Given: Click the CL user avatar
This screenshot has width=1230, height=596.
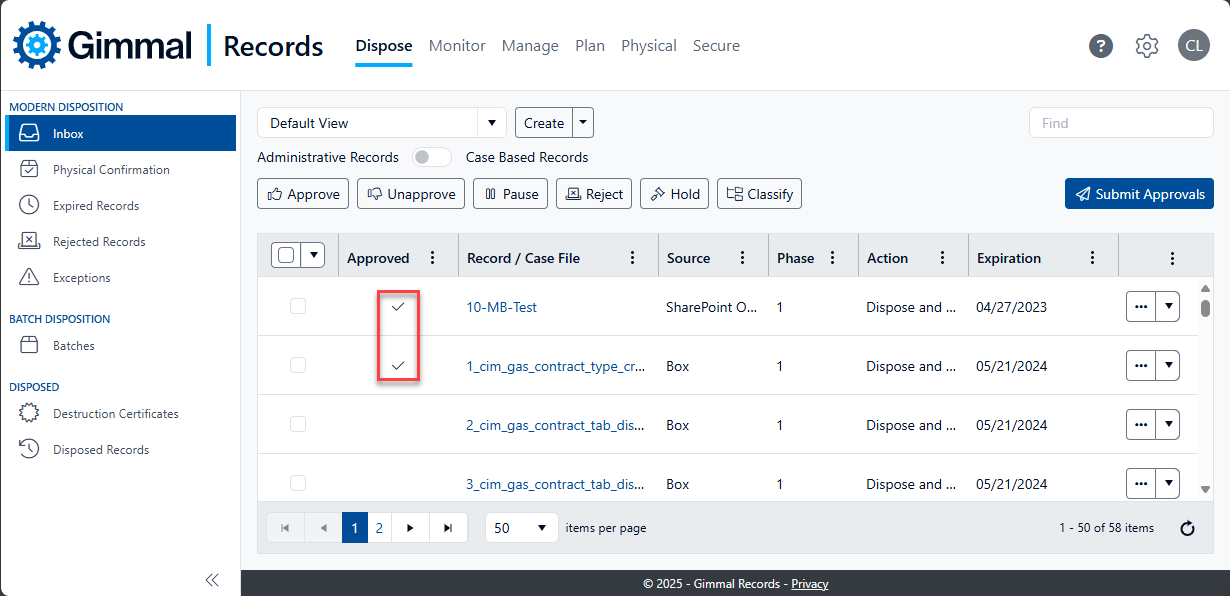Looking at the screenshot, I should tap(1193, 46).
